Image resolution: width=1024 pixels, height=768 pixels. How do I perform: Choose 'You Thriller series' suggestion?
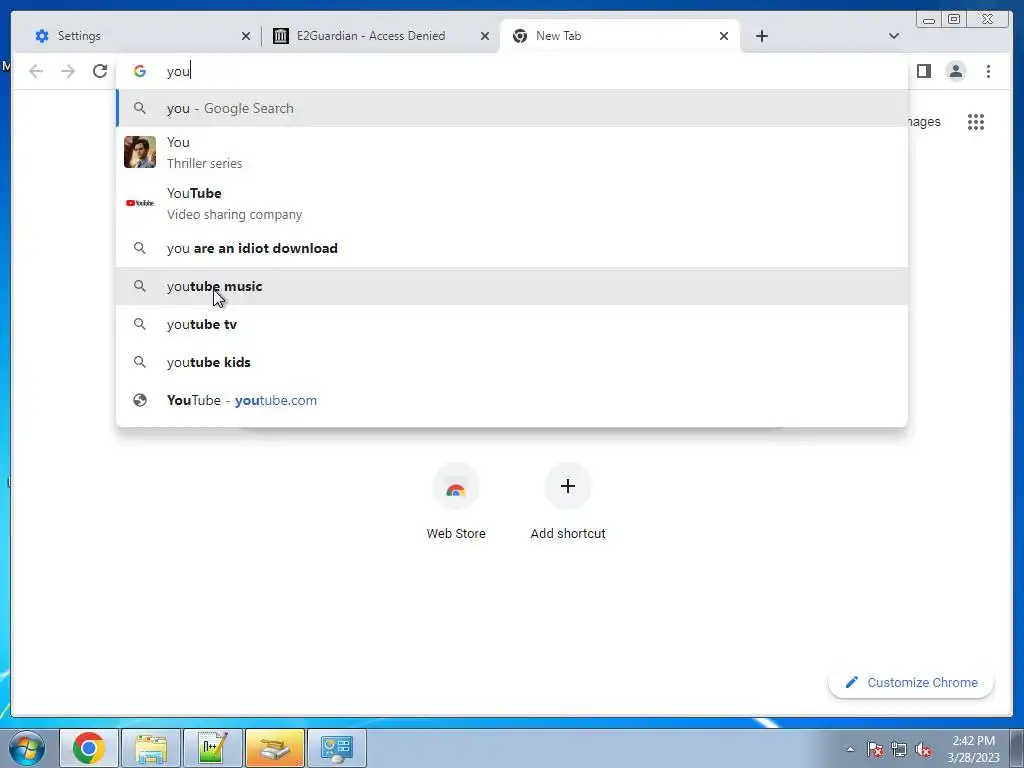pos(512,152)
